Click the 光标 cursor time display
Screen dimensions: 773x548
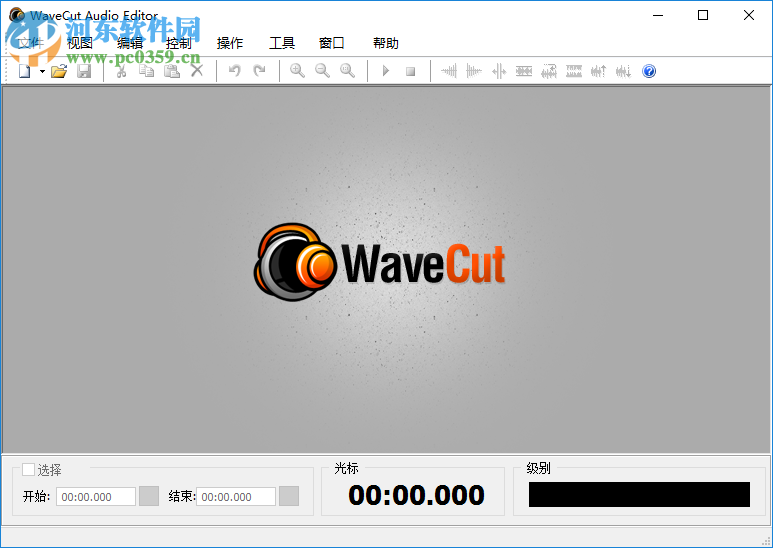point(416,495)
